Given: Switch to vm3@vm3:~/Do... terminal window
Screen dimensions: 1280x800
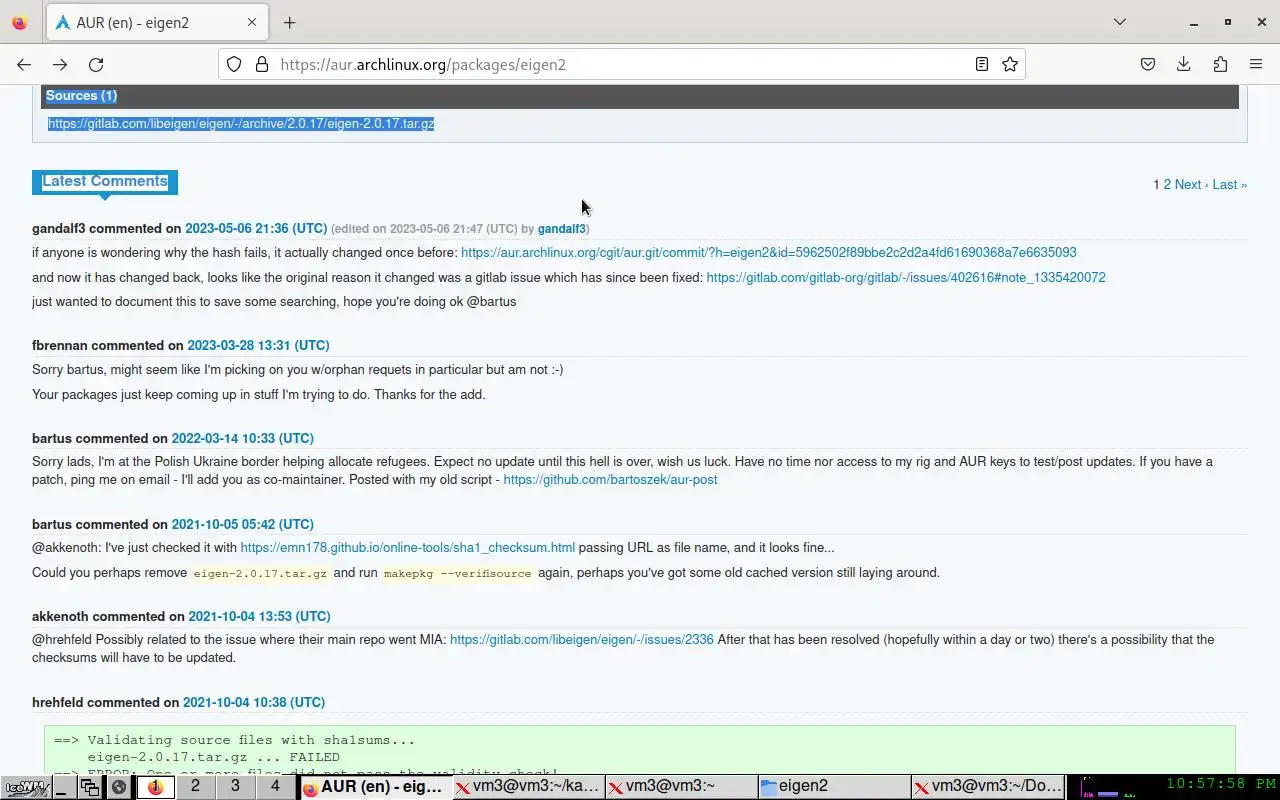Looking at the screenshot, I should 986,787.
